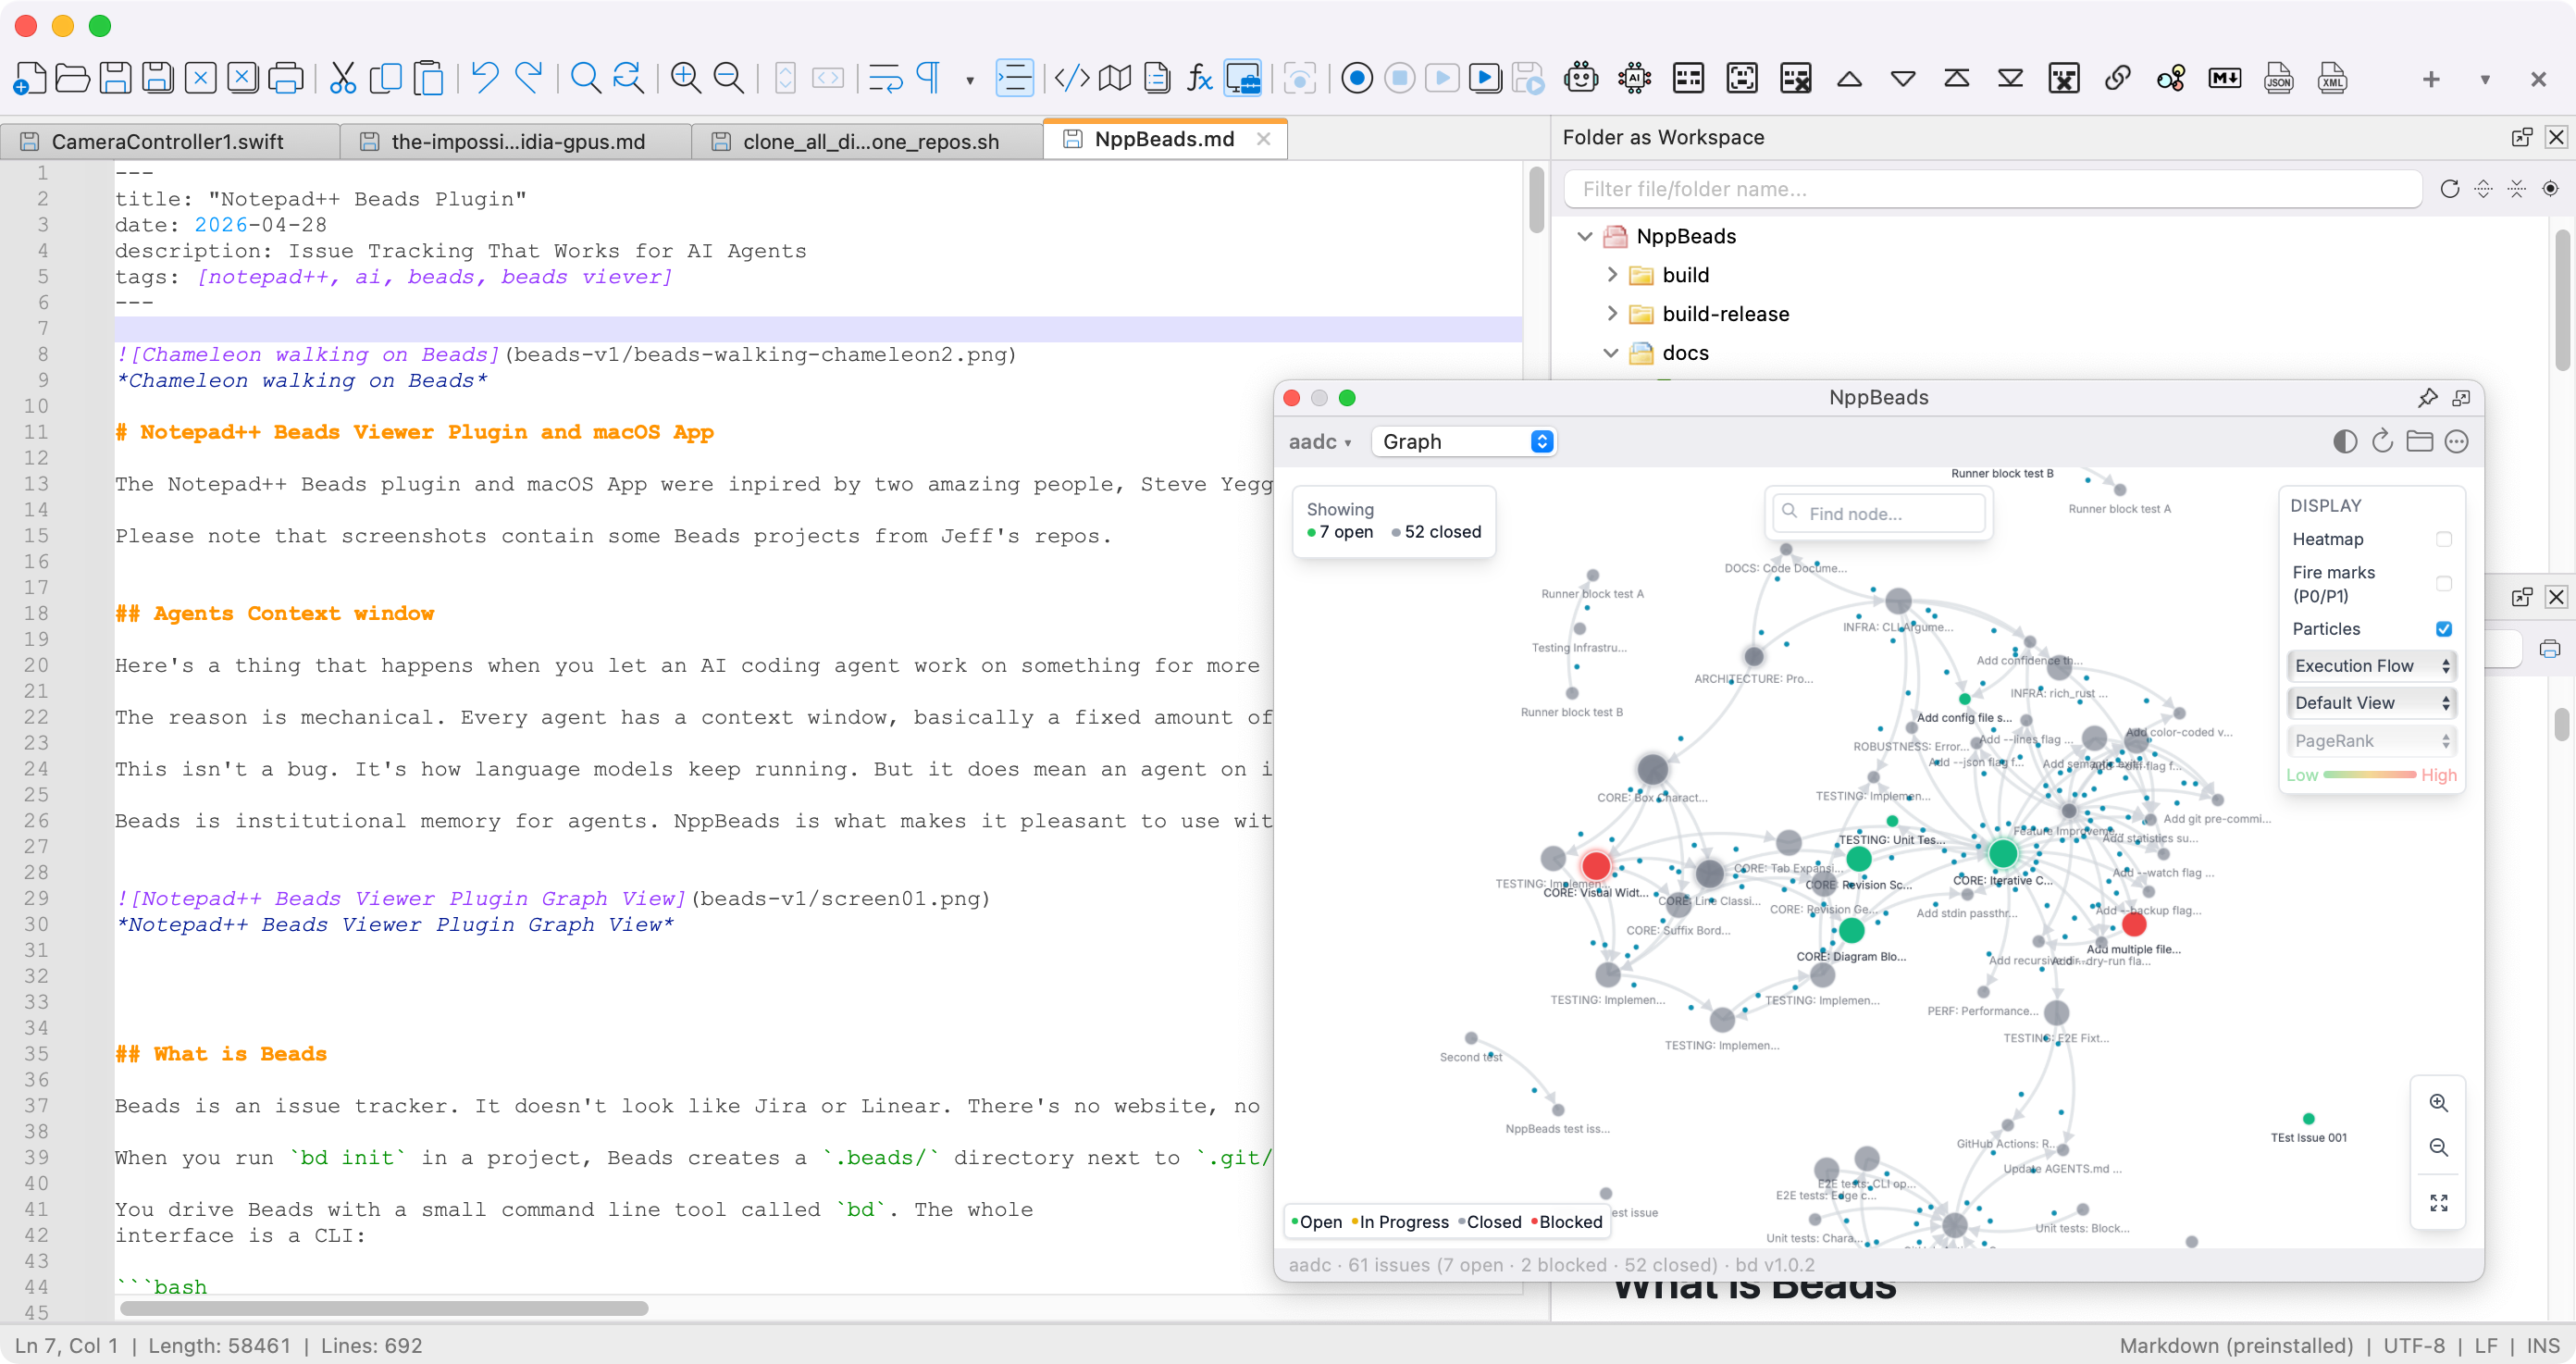The width and height of the screenshot is (2576, 1364).
Task: Run macro multiple times icon
Action: pos(1485,78)
